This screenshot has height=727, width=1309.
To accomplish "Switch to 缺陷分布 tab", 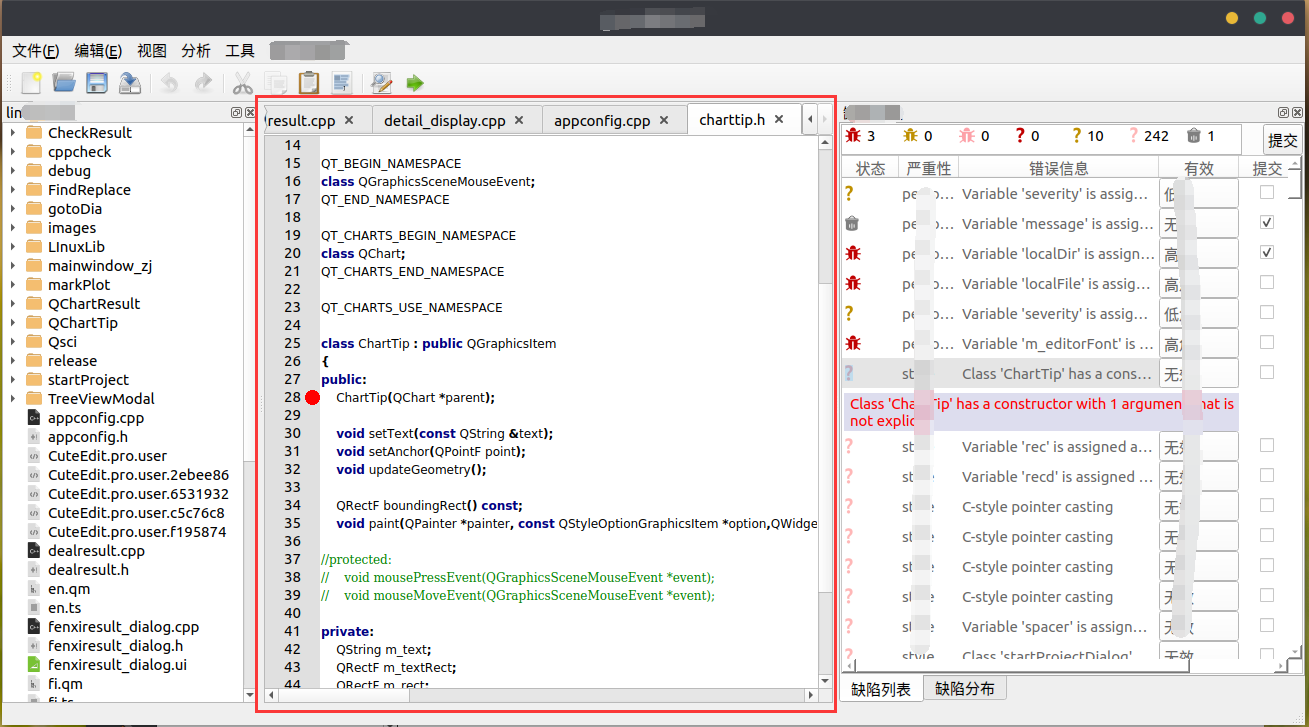I will coord(965,689).
